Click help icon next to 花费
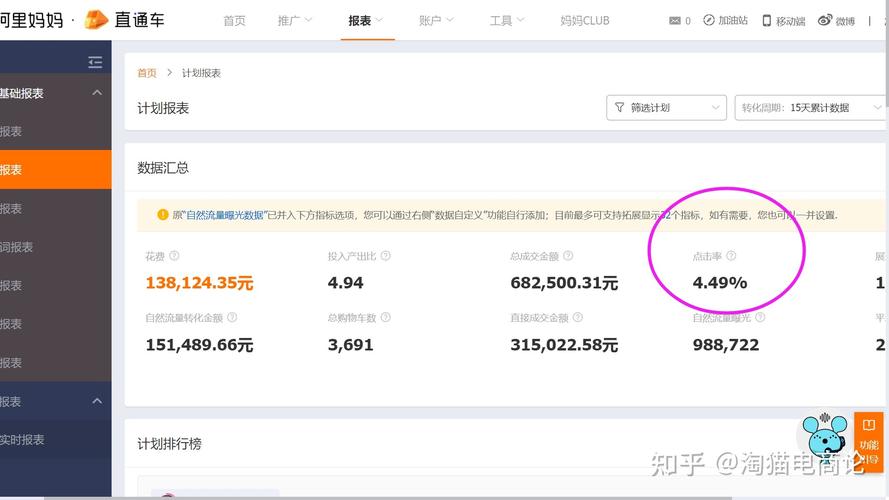Screen dimensions: 889x500 point(175,256)
